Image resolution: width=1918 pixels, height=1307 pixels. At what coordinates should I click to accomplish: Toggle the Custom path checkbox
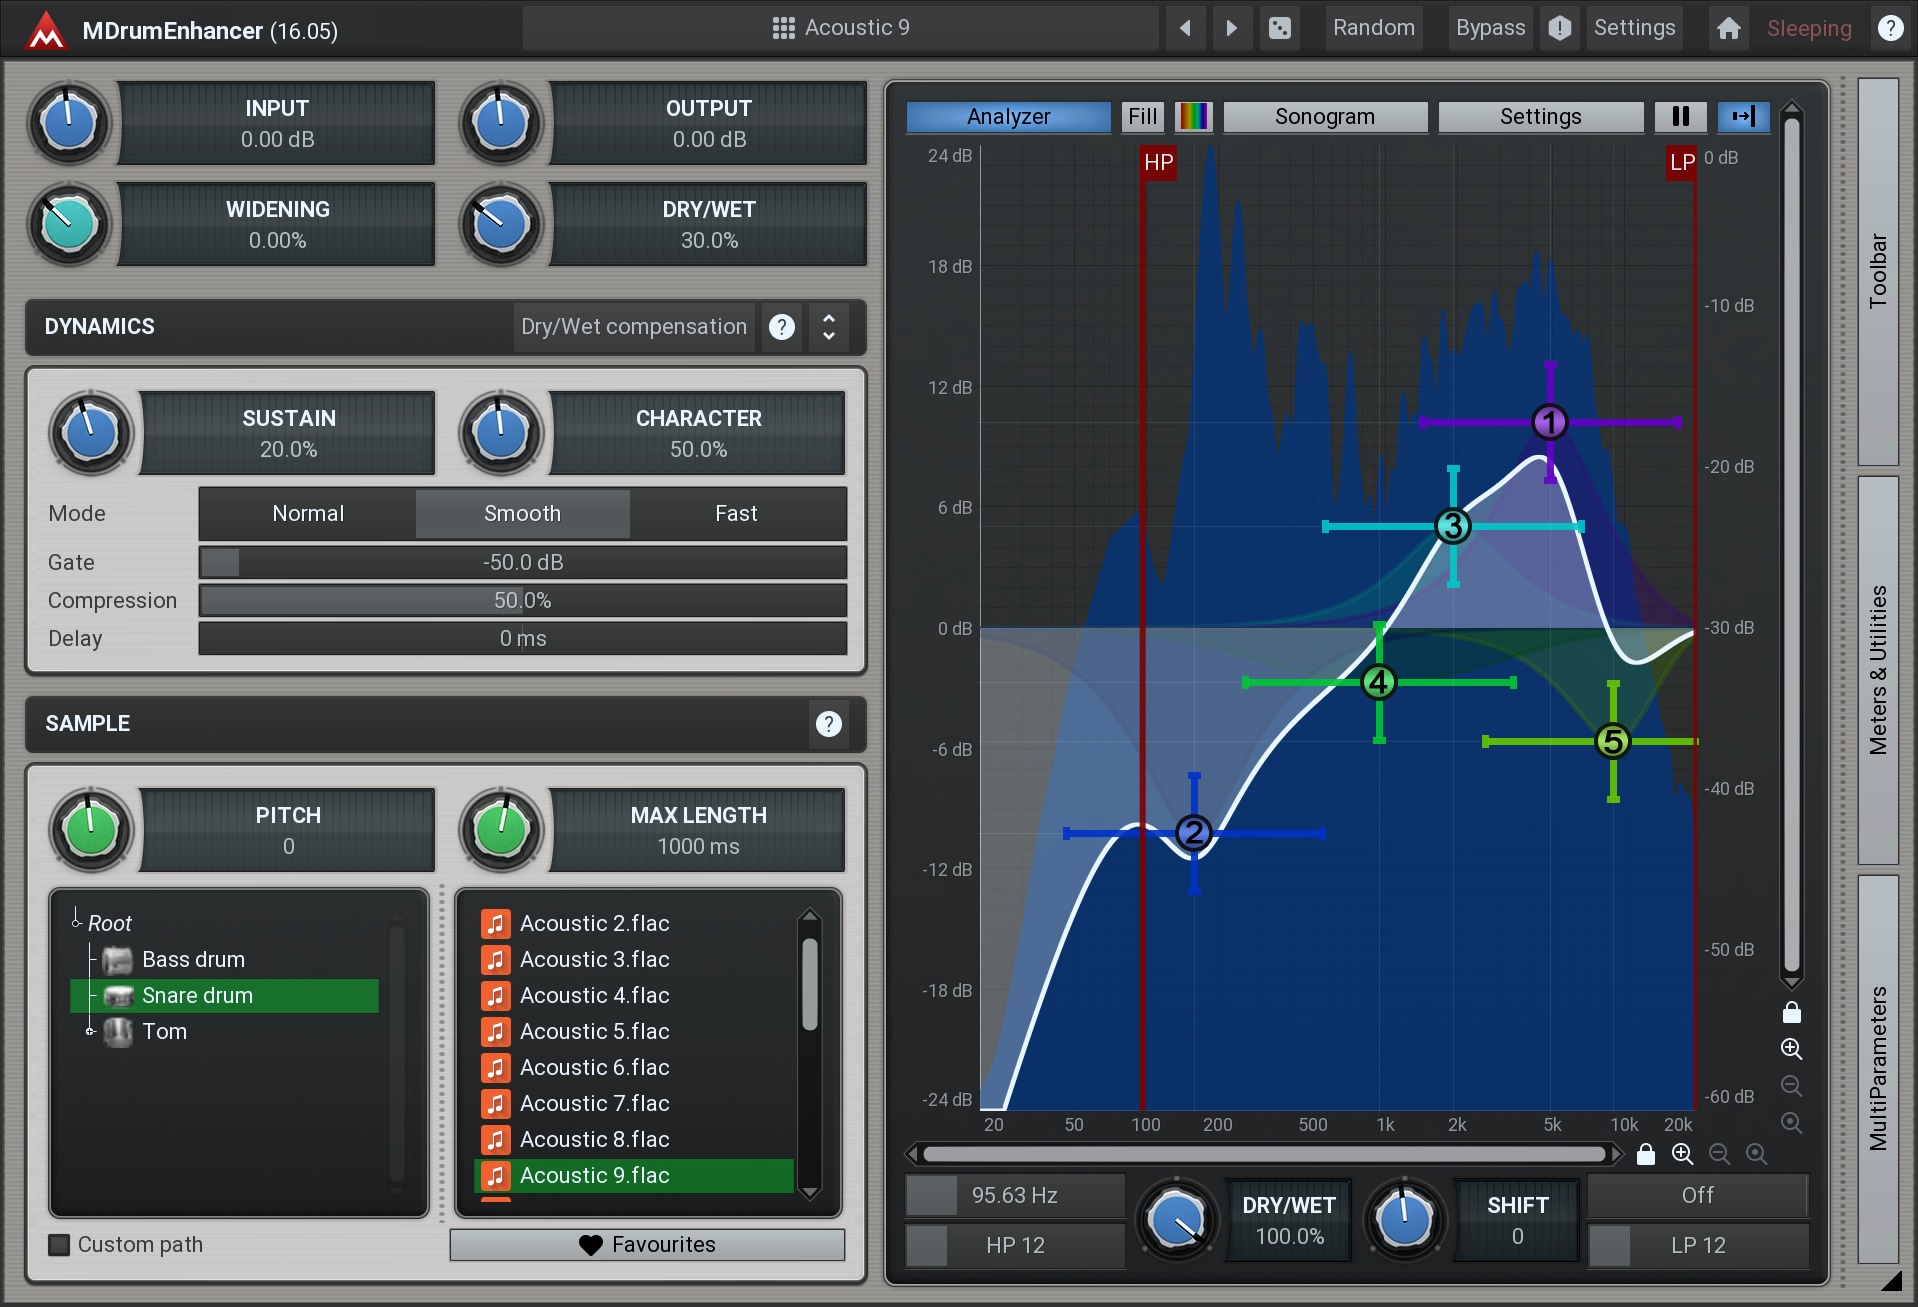(x=60, y=1245)
